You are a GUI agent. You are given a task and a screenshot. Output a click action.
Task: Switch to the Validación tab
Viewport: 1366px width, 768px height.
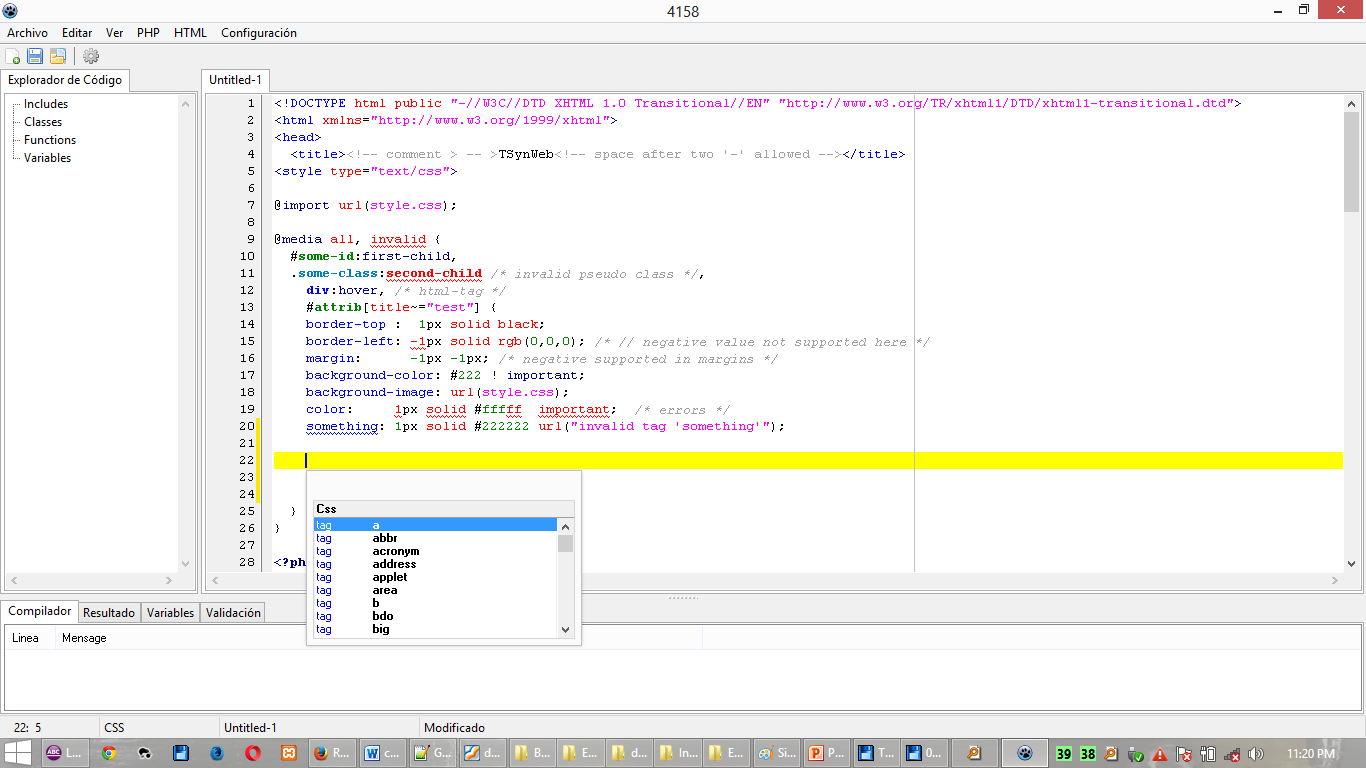pyautogui.click(x=233, y=613)
